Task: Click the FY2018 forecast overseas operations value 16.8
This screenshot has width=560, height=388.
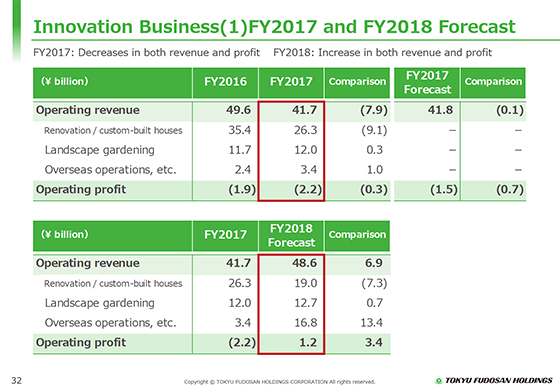Action: pos(306,323)
